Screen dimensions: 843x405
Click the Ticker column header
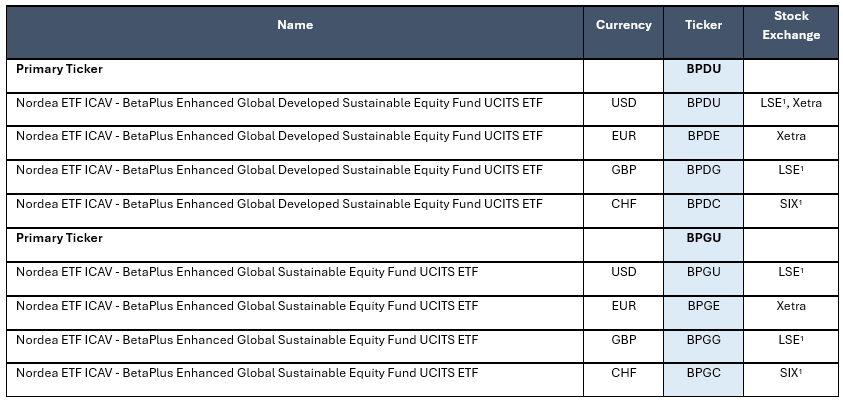click(703, 25)
